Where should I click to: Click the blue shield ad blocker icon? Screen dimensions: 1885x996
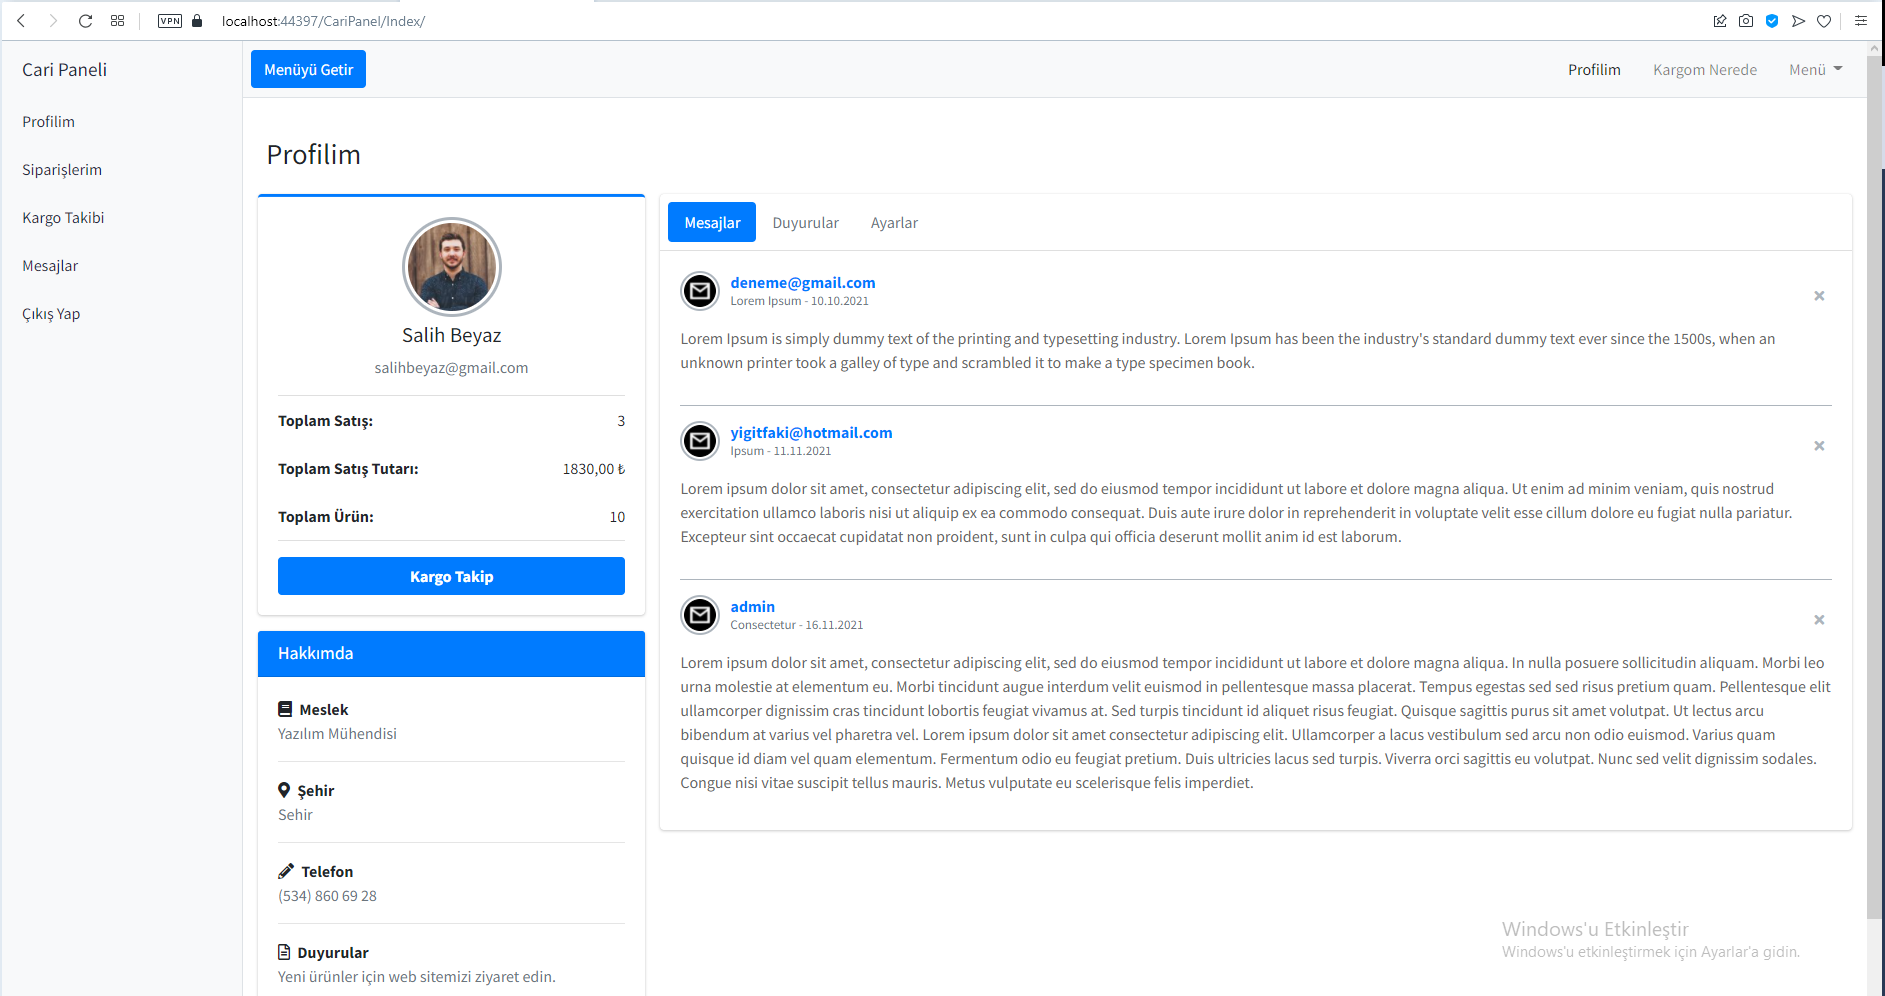tap(1772, 21)
